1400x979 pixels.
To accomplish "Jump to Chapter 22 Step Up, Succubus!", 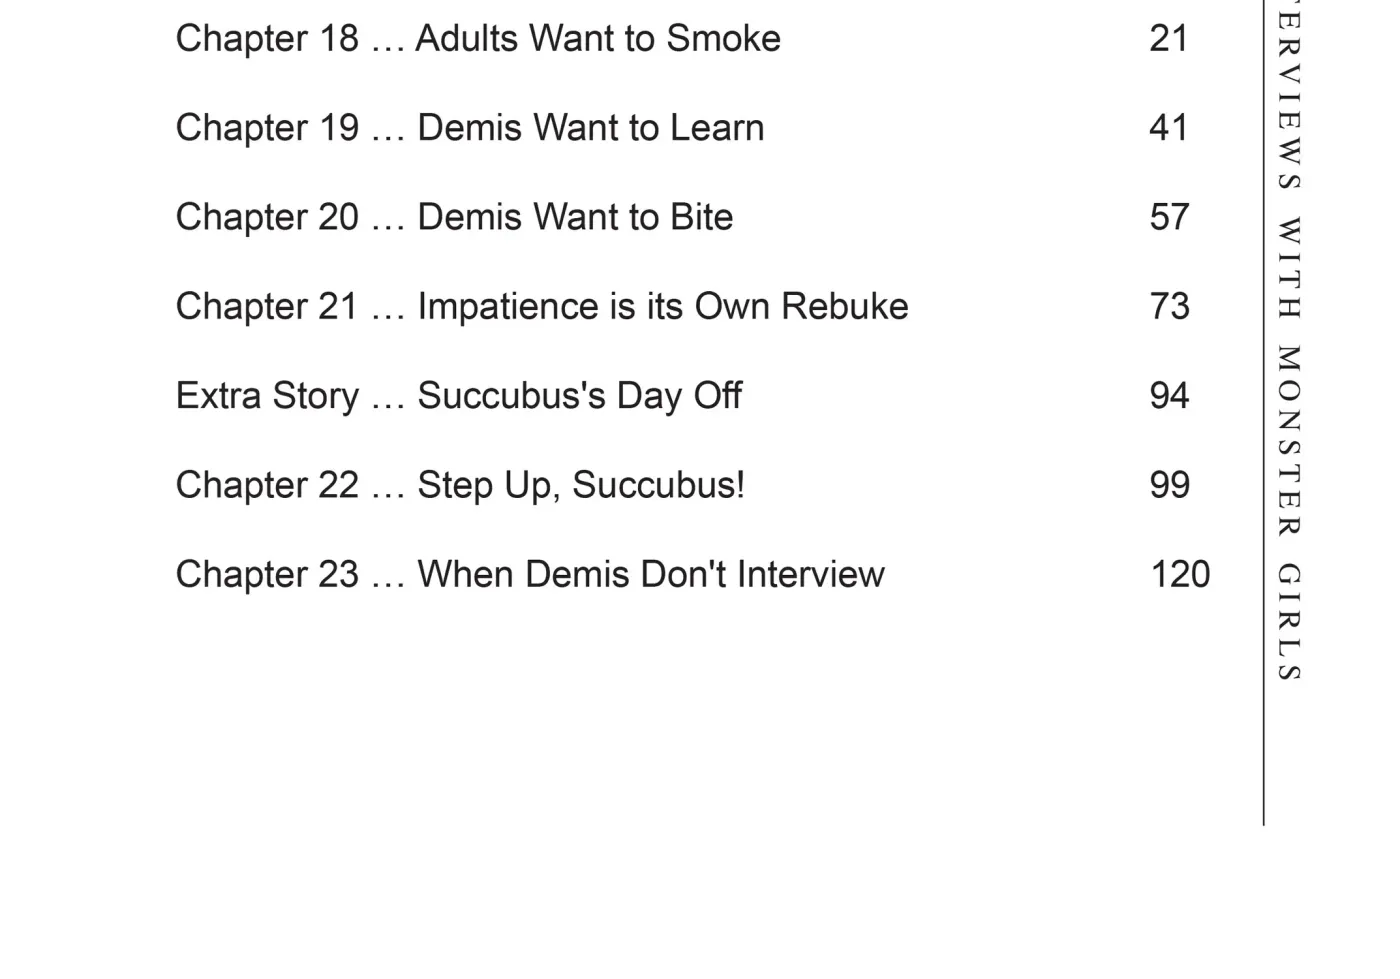I will coord(460,485).
